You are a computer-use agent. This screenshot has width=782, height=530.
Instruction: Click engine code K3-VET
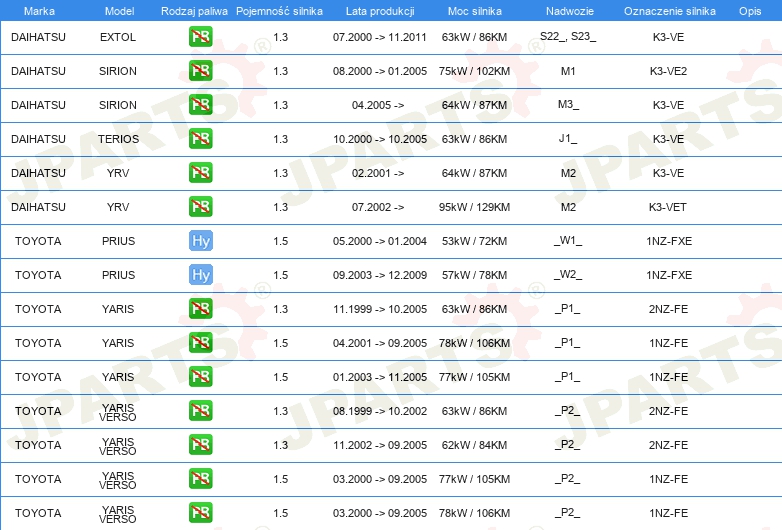coord(668,207)
